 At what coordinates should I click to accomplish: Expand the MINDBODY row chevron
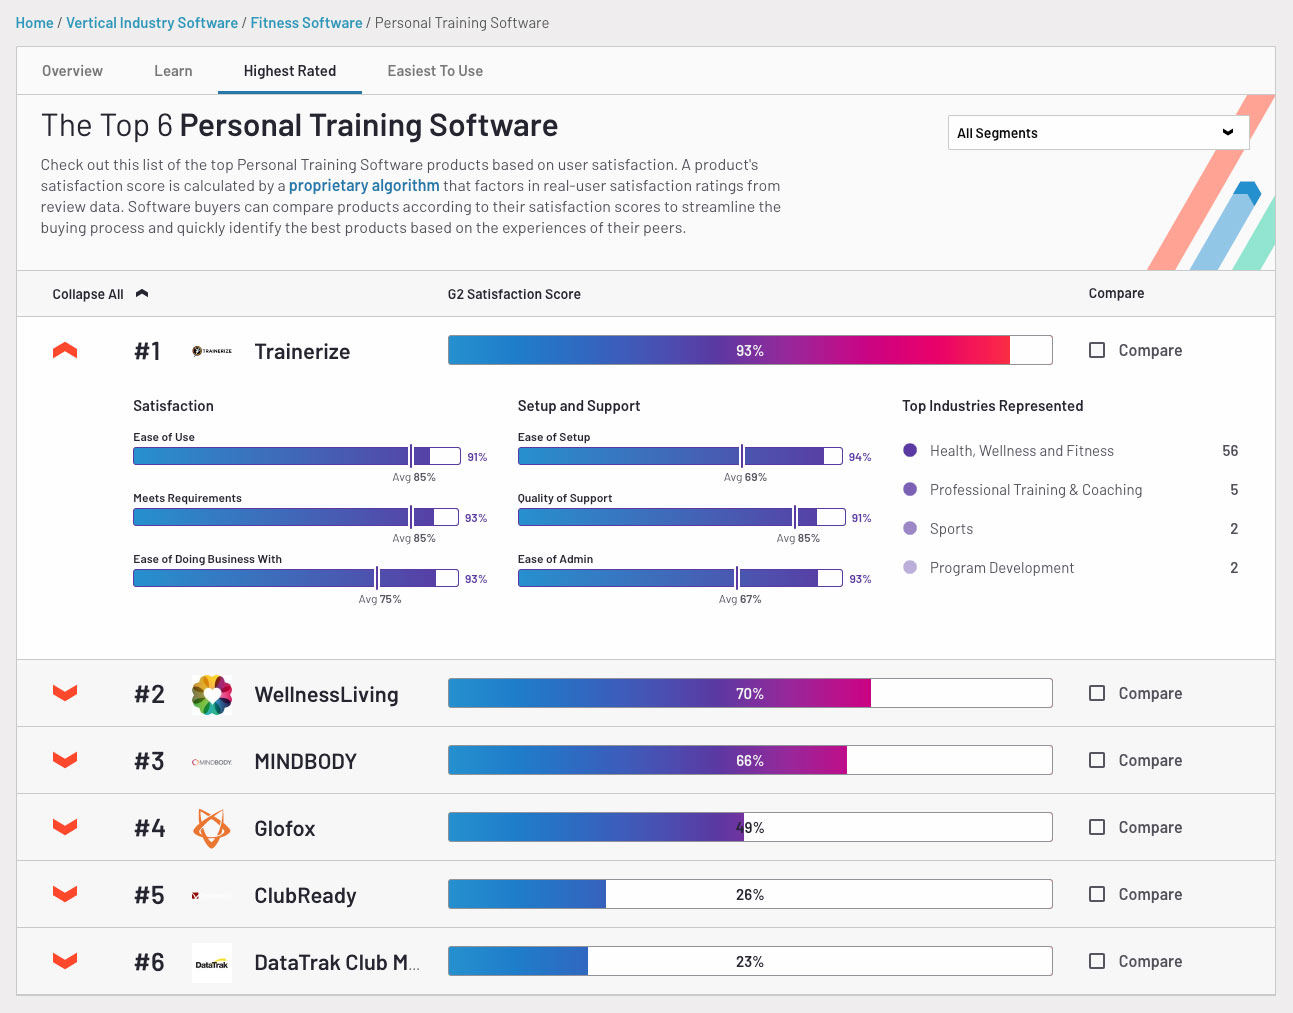[65, 761]
